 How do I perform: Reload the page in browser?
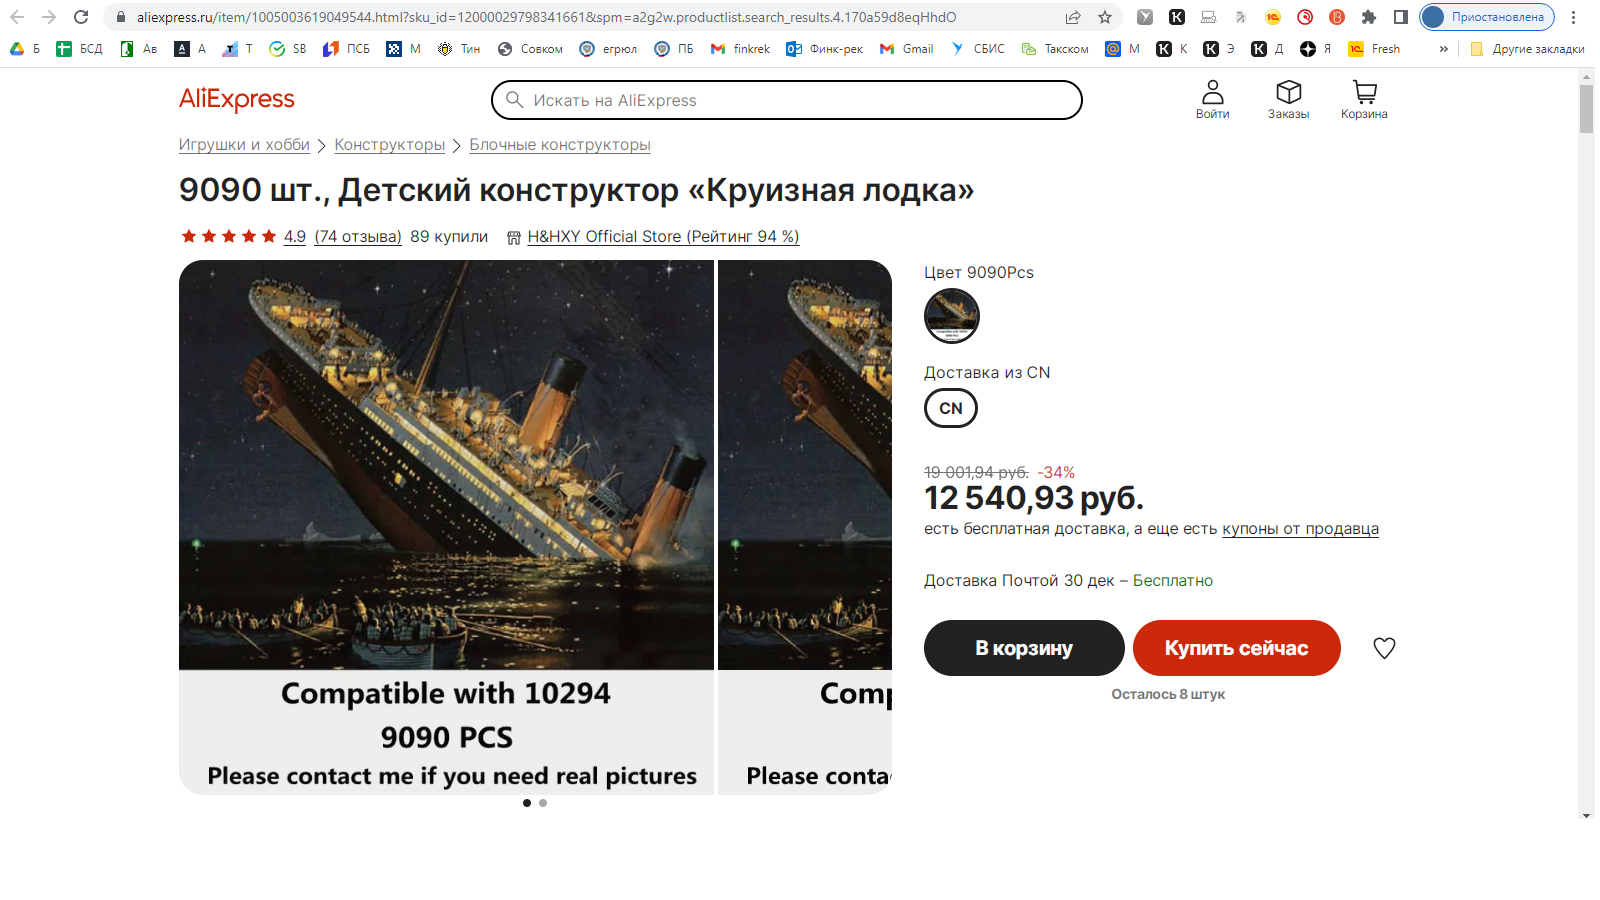click(81, 17)
